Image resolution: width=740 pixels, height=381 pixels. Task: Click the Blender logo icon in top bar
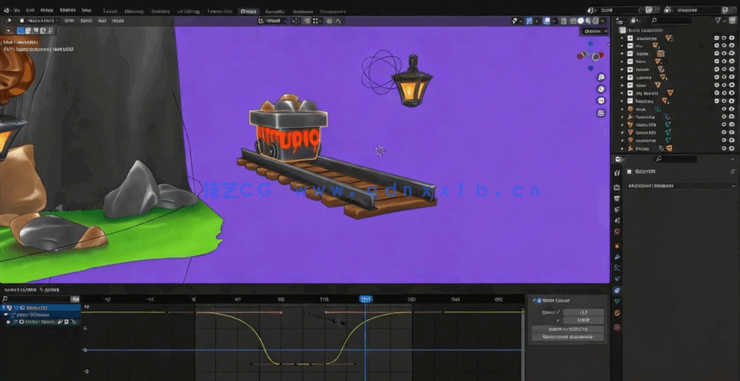click(x=7, y=10)
